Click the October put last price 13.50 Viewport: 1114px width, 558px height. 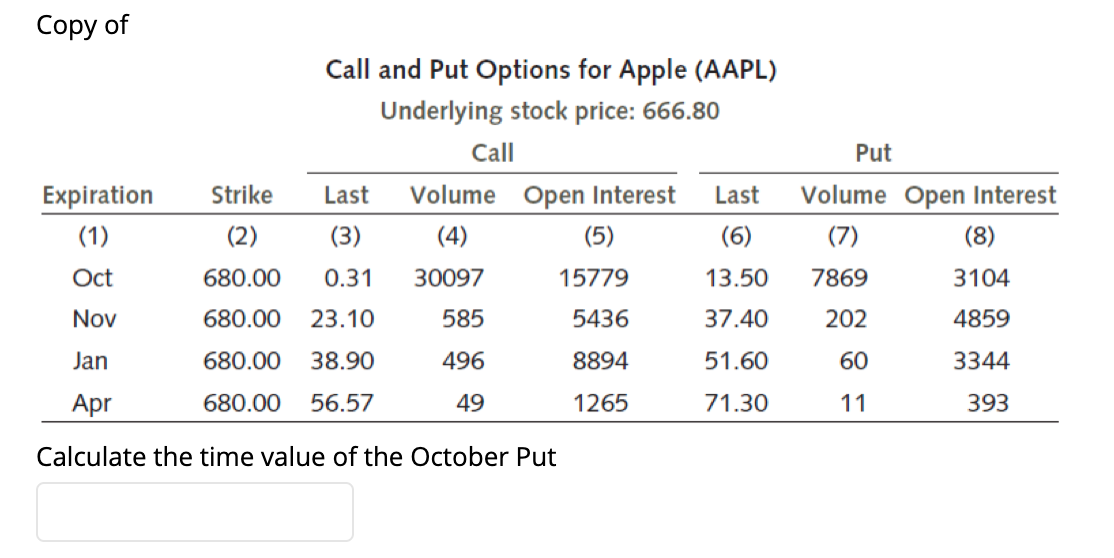click(737, 278)
